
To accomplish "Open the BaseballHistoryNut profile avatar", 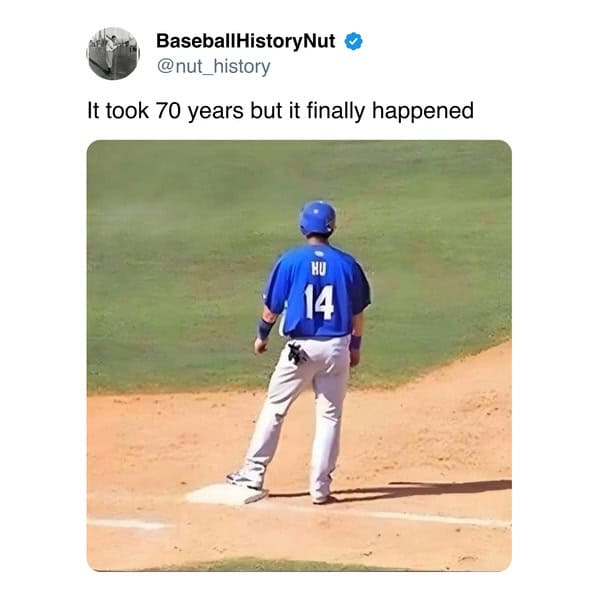I will tap(113, 53).
